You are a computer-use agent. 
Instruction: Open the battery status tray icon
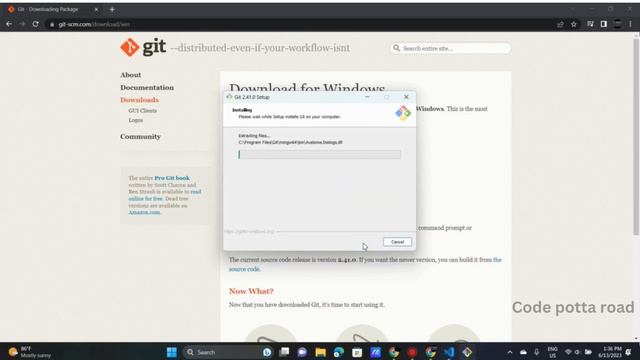pyautogui.click(x=588, y=352)
